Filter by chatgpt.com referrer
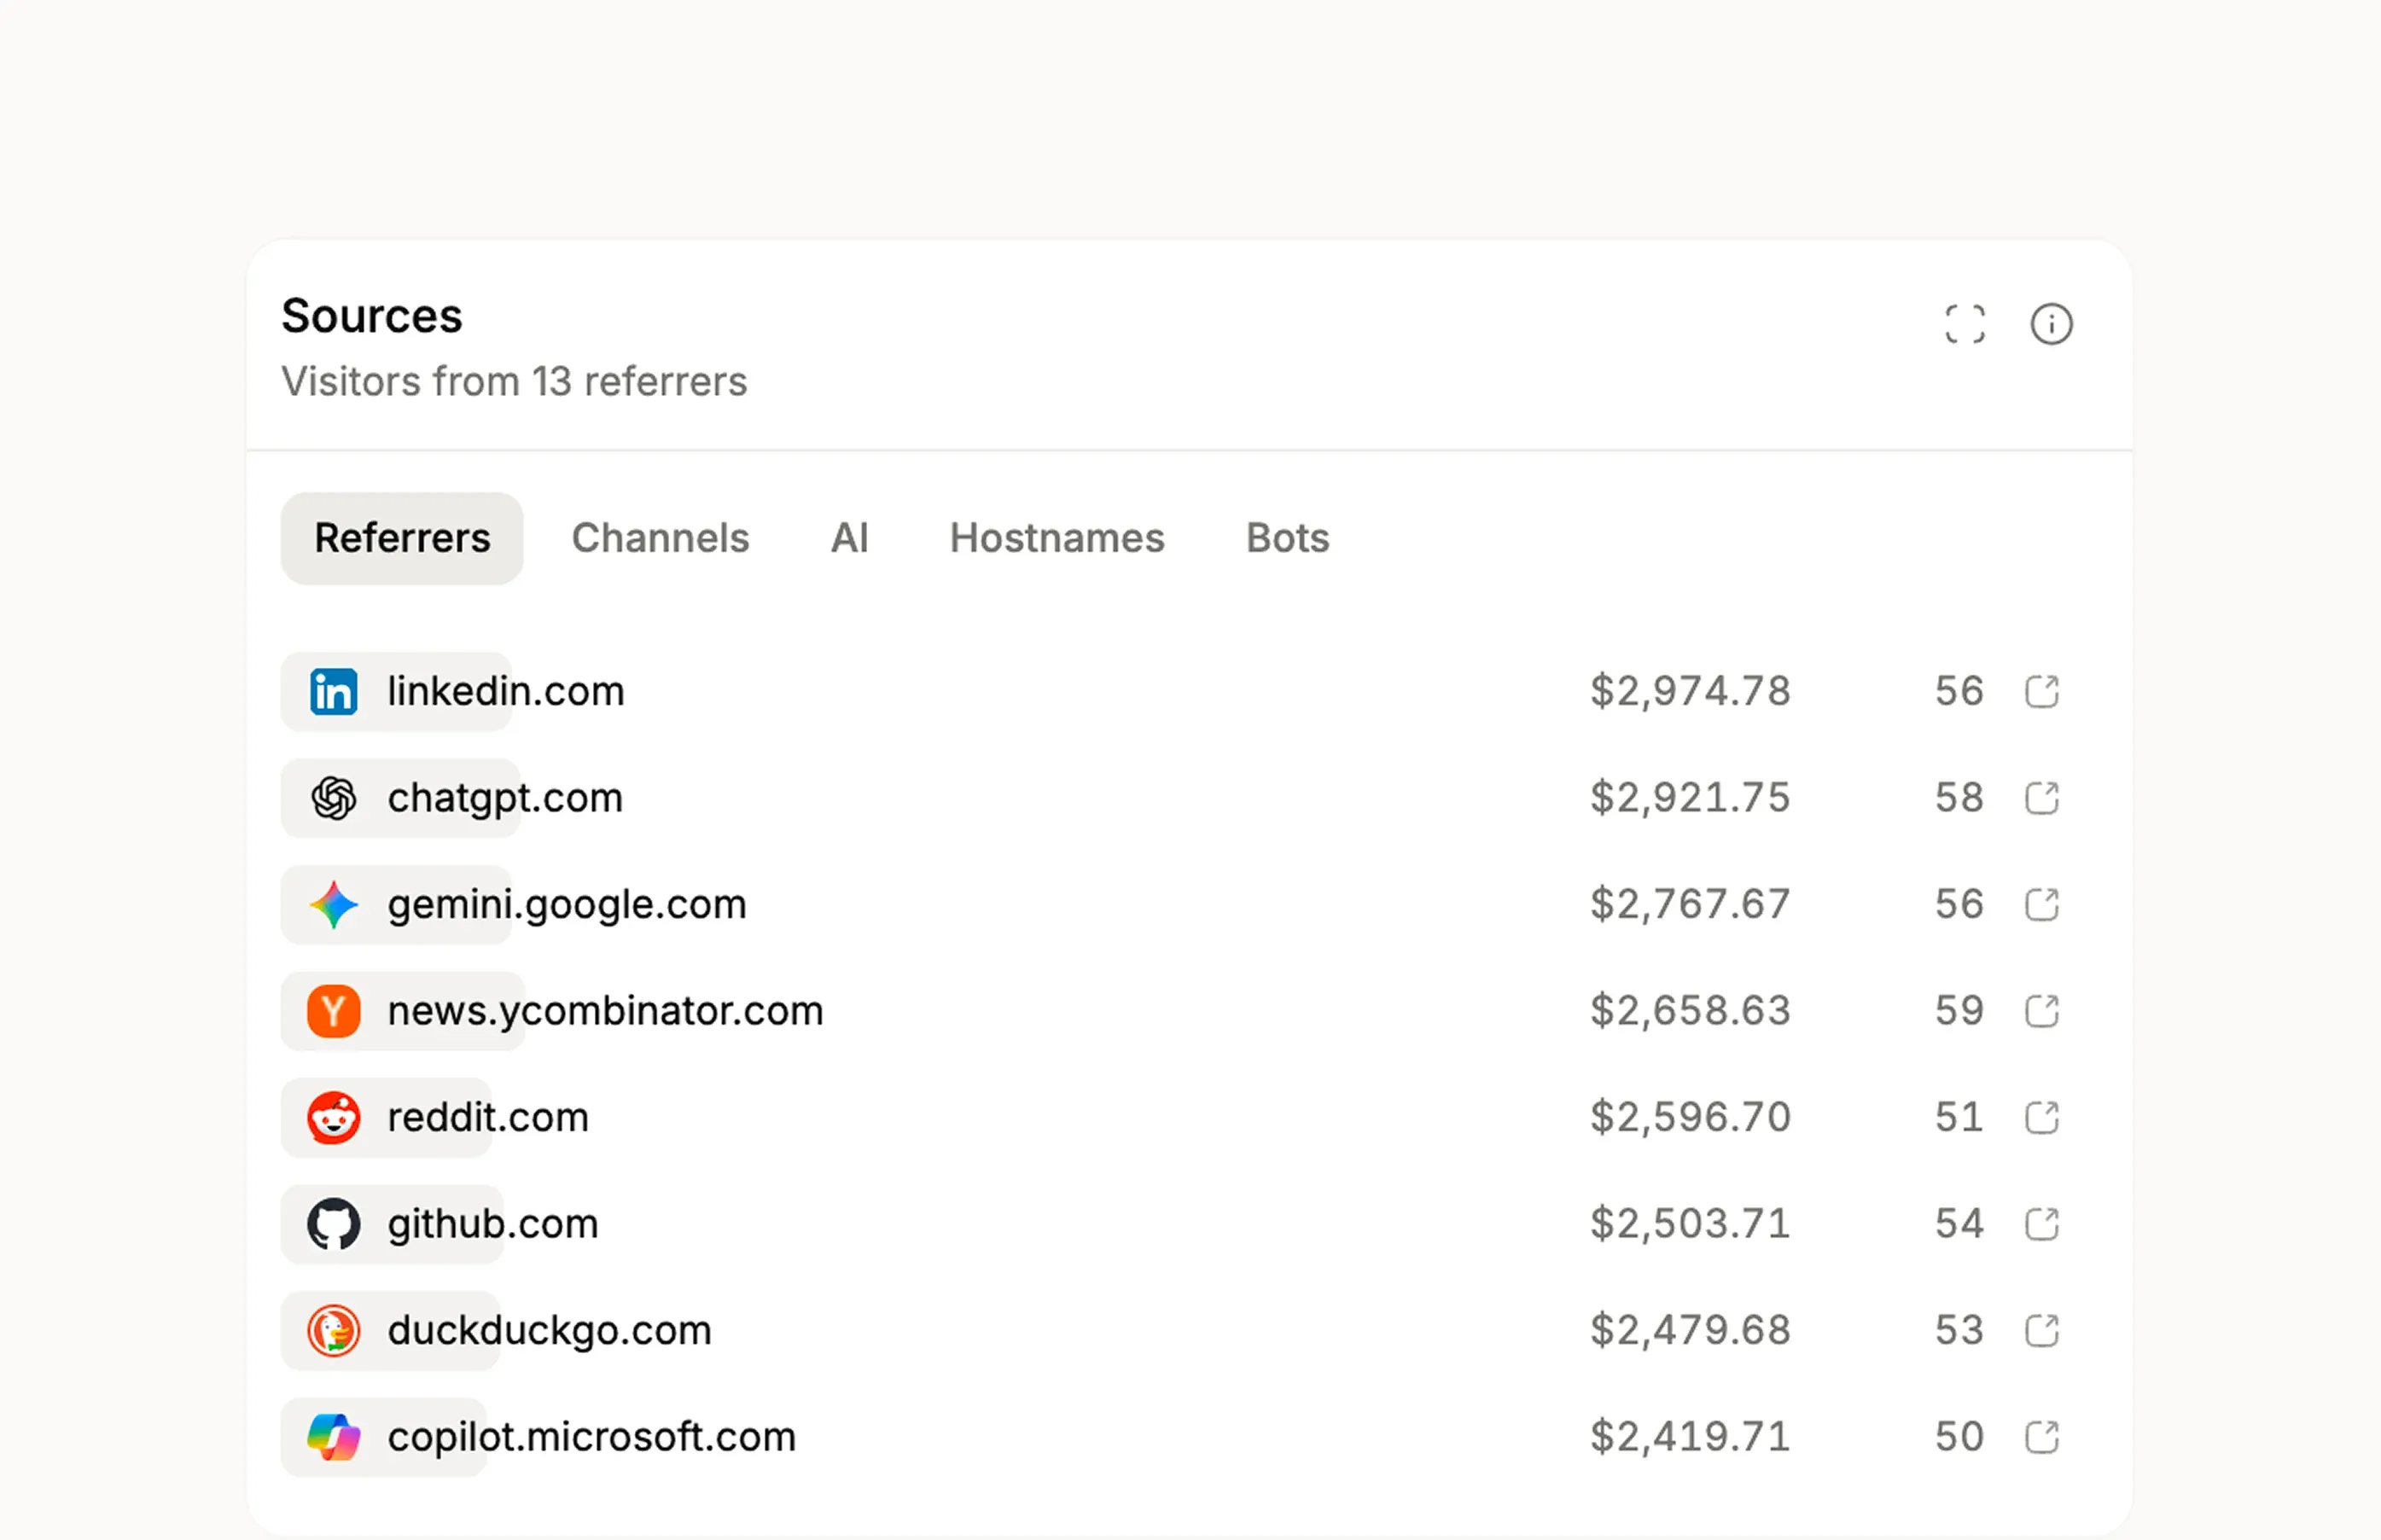 coord(505,798)
